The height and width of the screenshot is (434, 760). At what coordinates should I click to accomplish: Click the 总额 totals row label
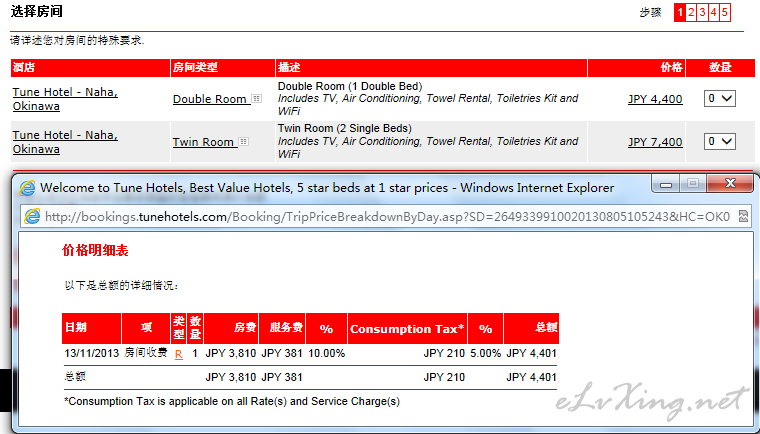[75, 377]
